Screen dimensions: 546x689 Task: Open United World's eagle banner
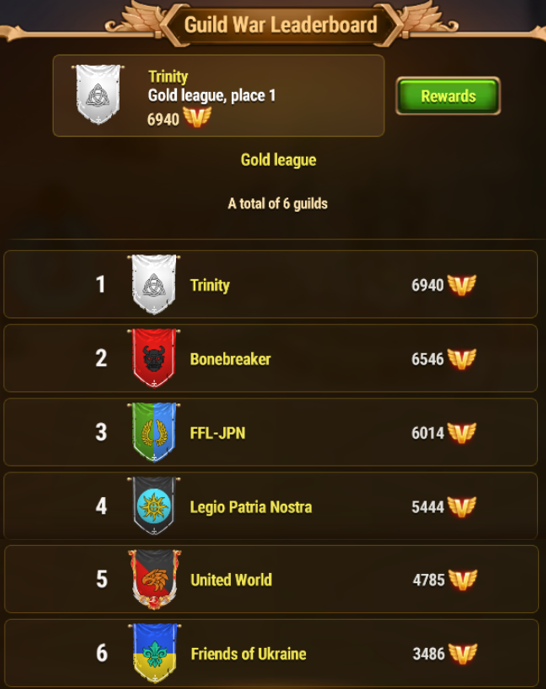[154, 579]
